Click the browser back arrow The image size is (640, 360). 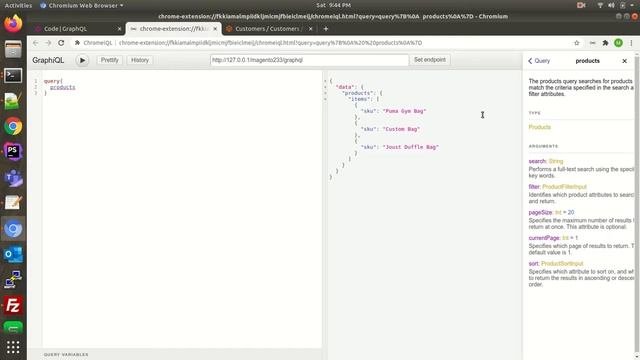coord(36,43)
